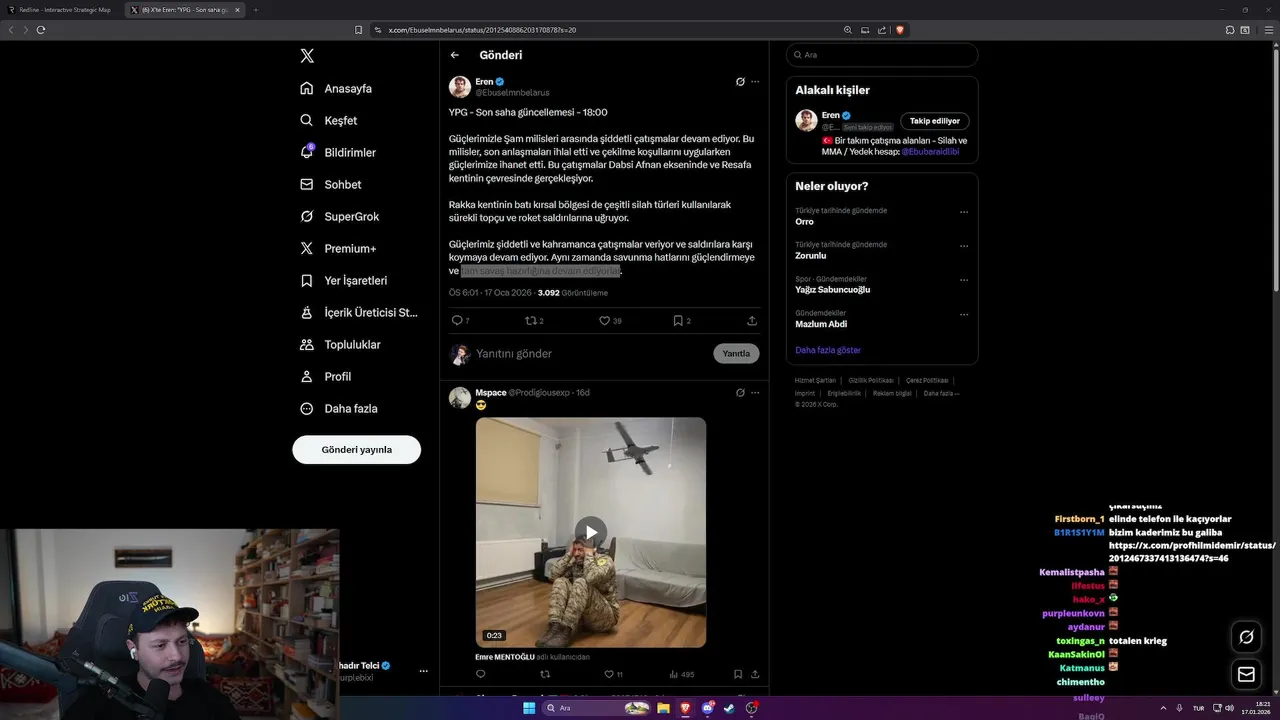
Task: Open more options on Mspace reply
Action: pos(755,393)
